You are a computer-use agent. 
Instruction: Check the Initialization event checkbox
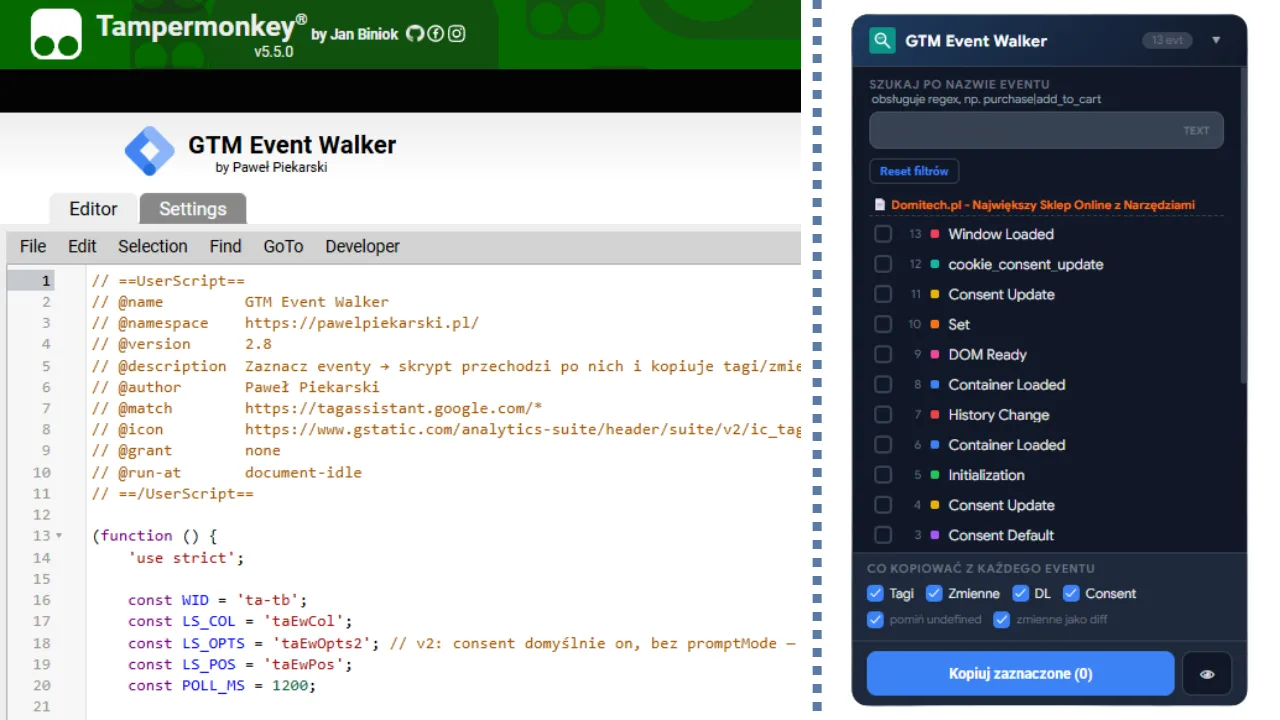[883, 475]
